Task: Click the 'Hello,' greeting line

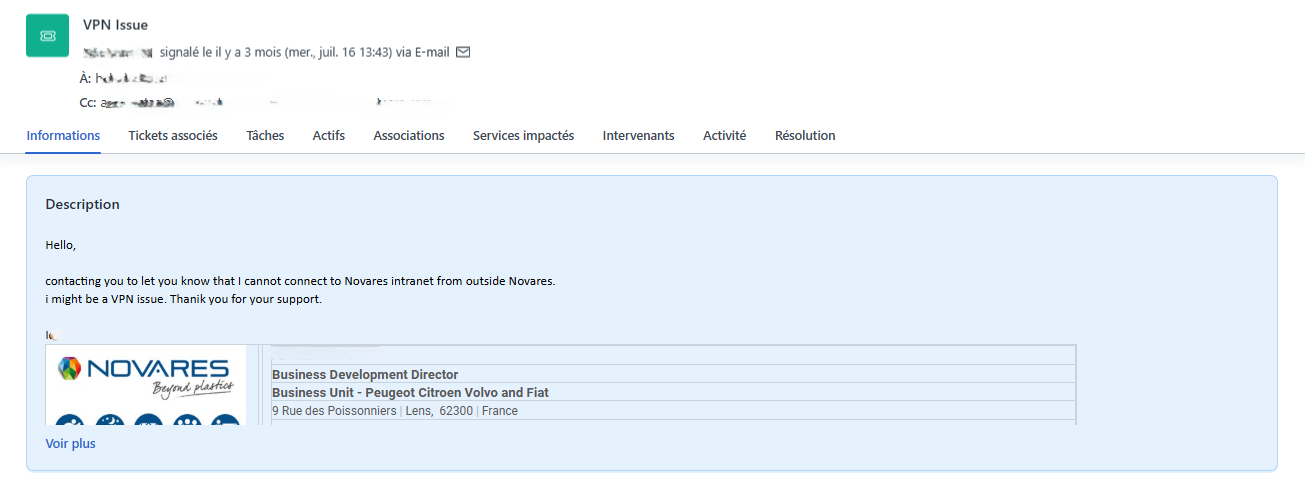Action: 61,245
